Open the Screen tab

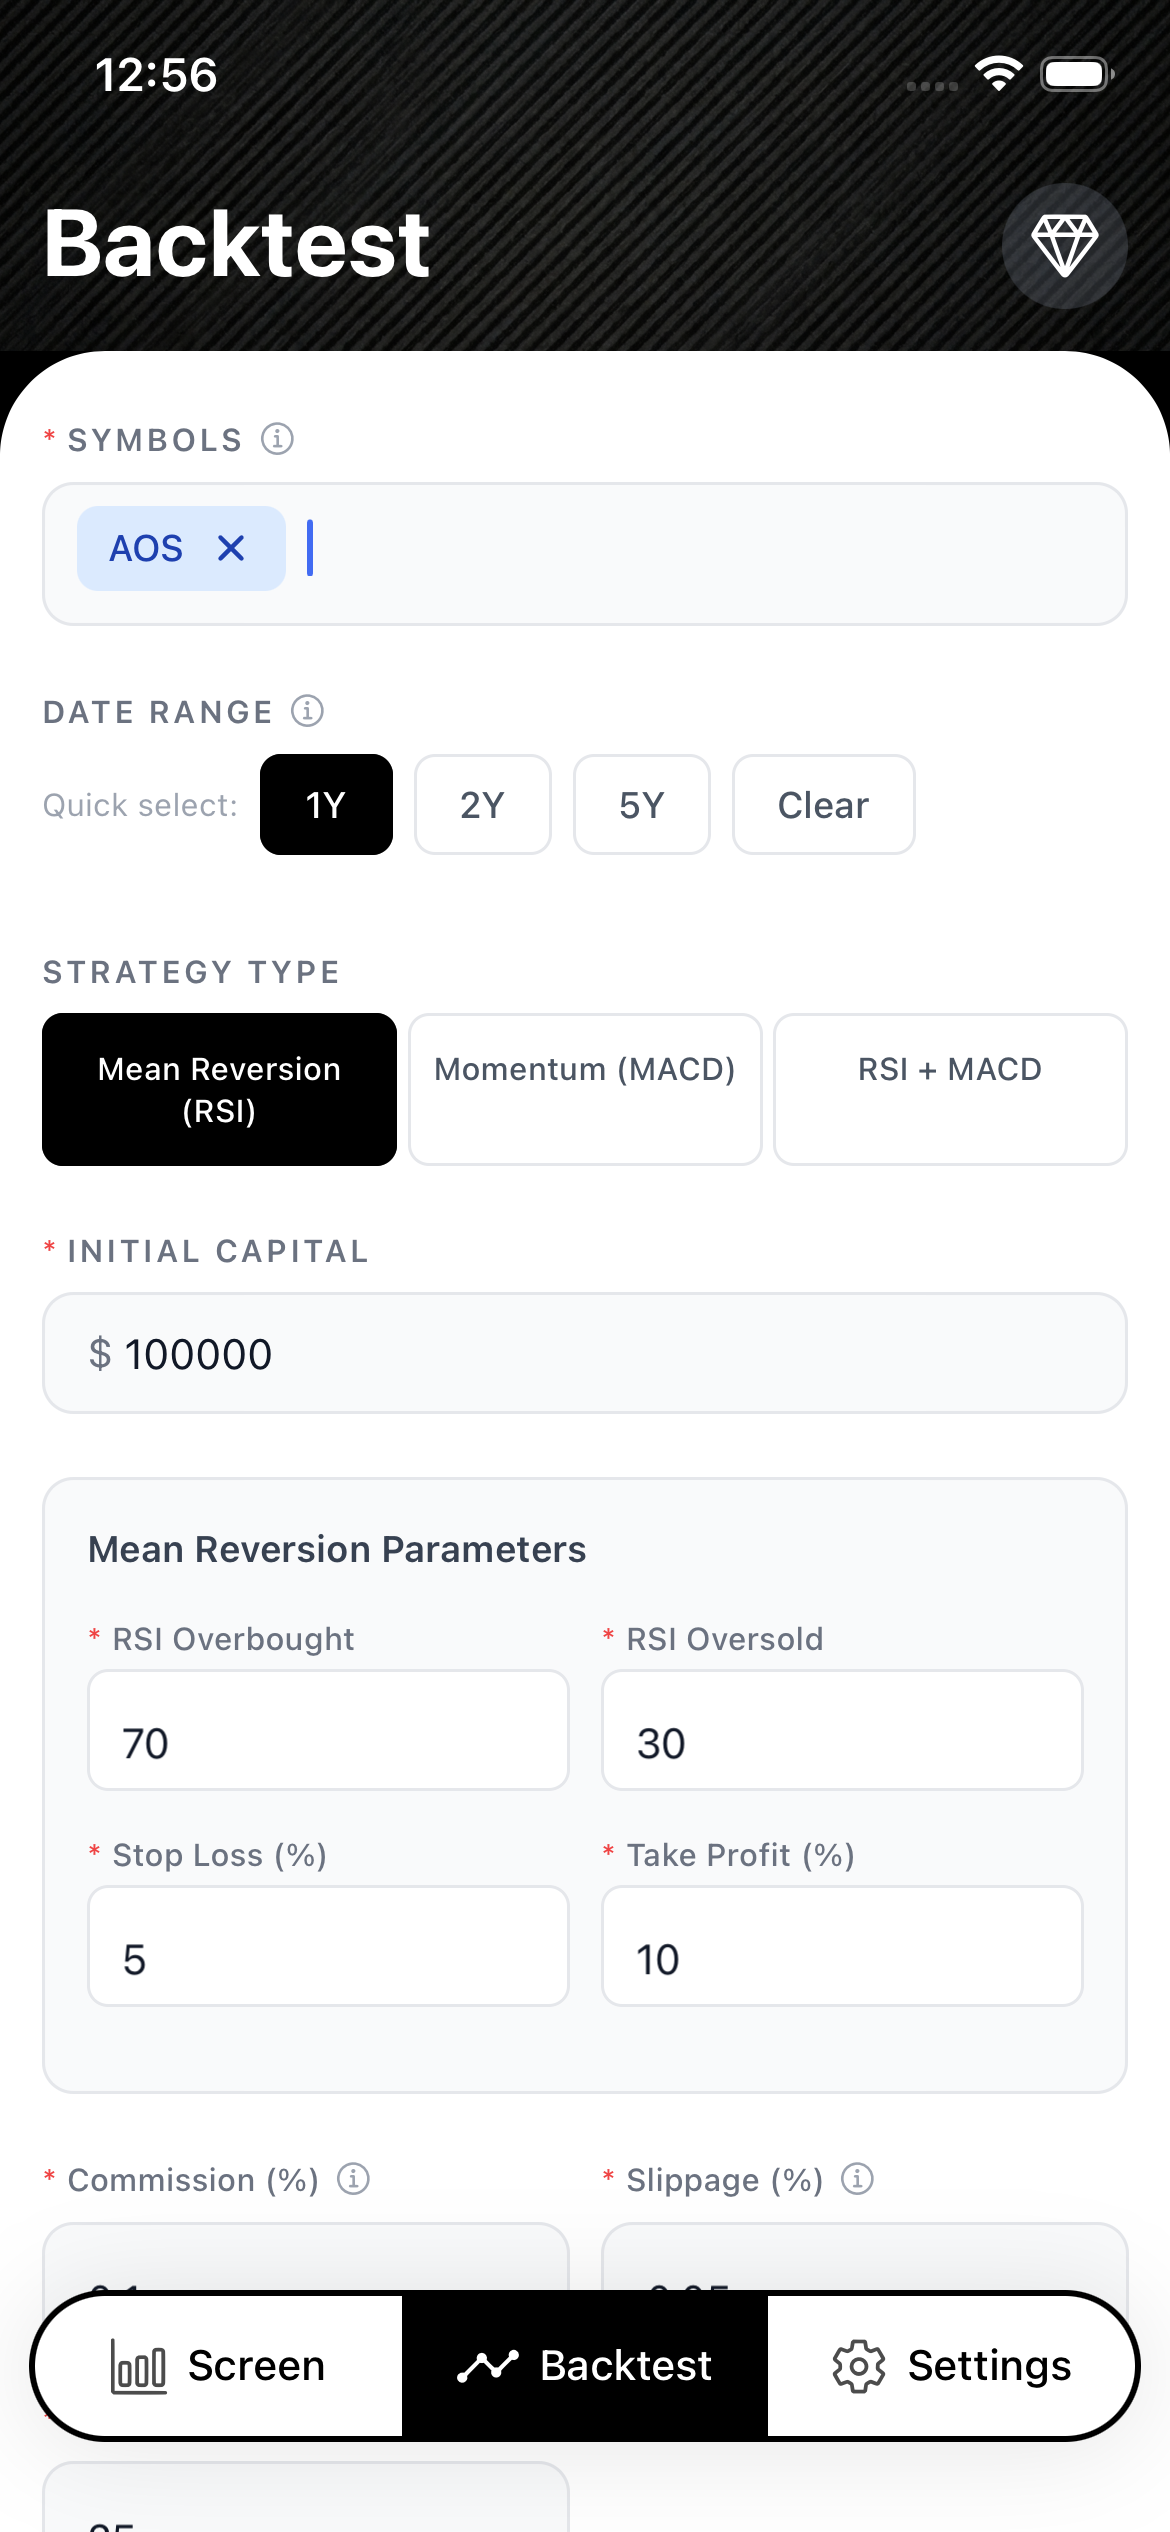point(218,2366)
